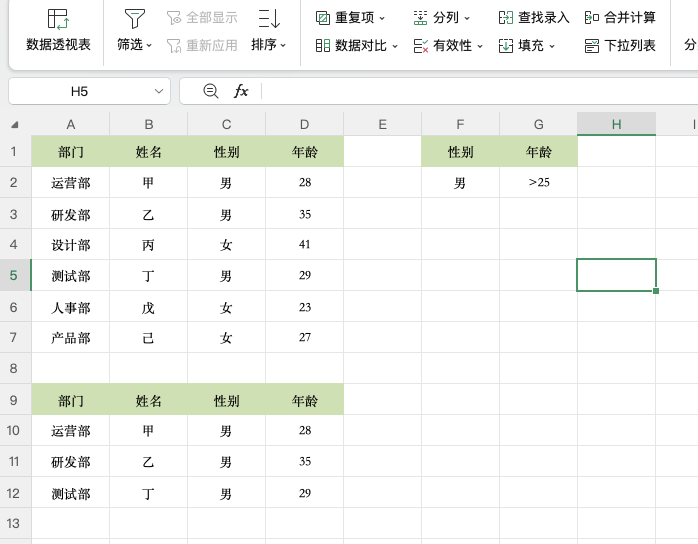698x544 pixels.
Task: Click name cell 丙
Action: [x=149, y=244]
